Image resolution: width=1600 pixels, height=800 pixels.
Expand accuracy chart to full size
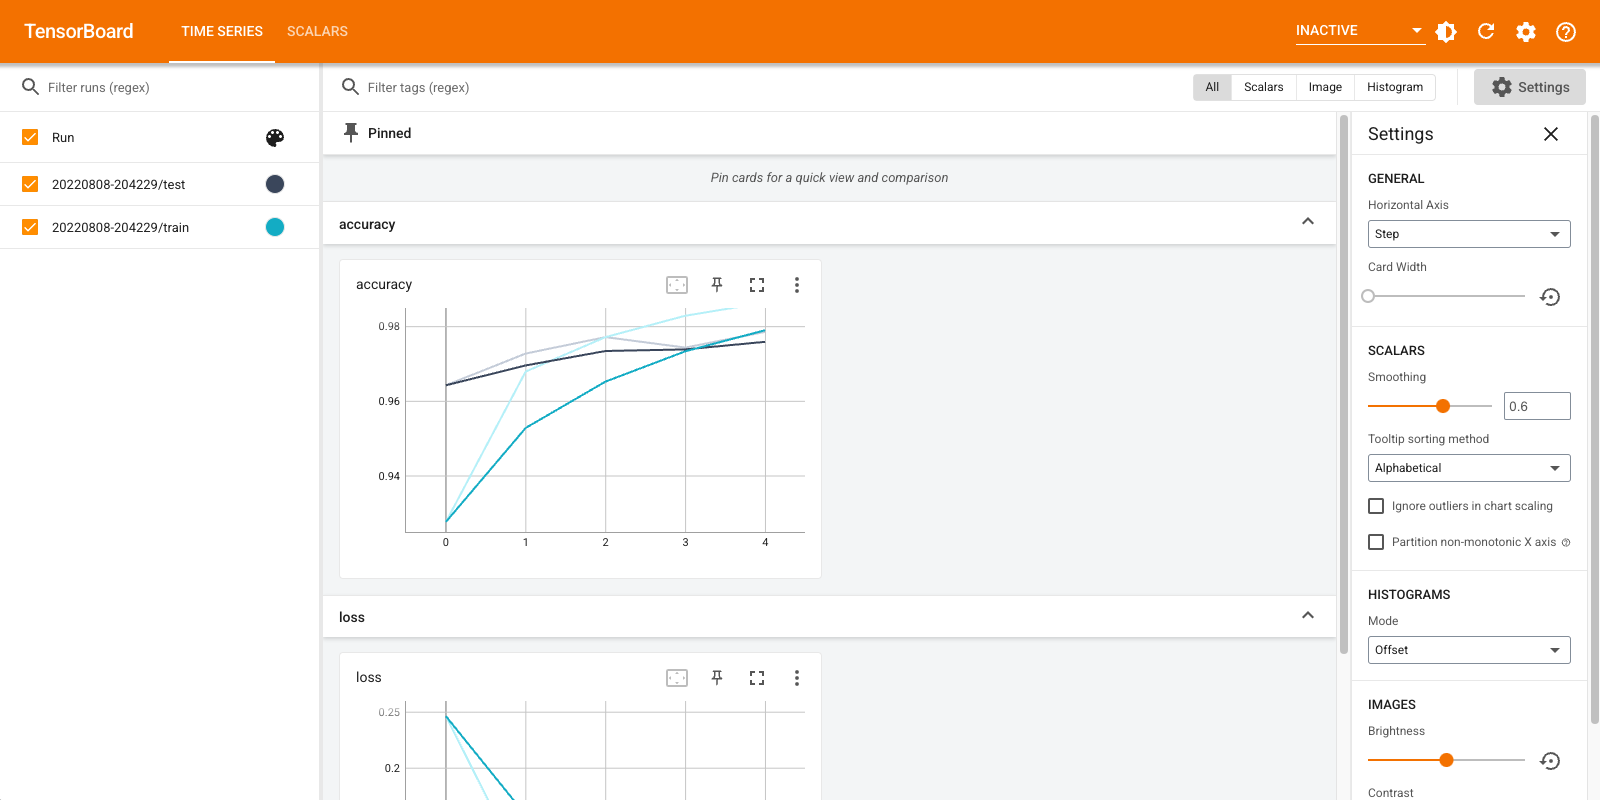point(757,285)
